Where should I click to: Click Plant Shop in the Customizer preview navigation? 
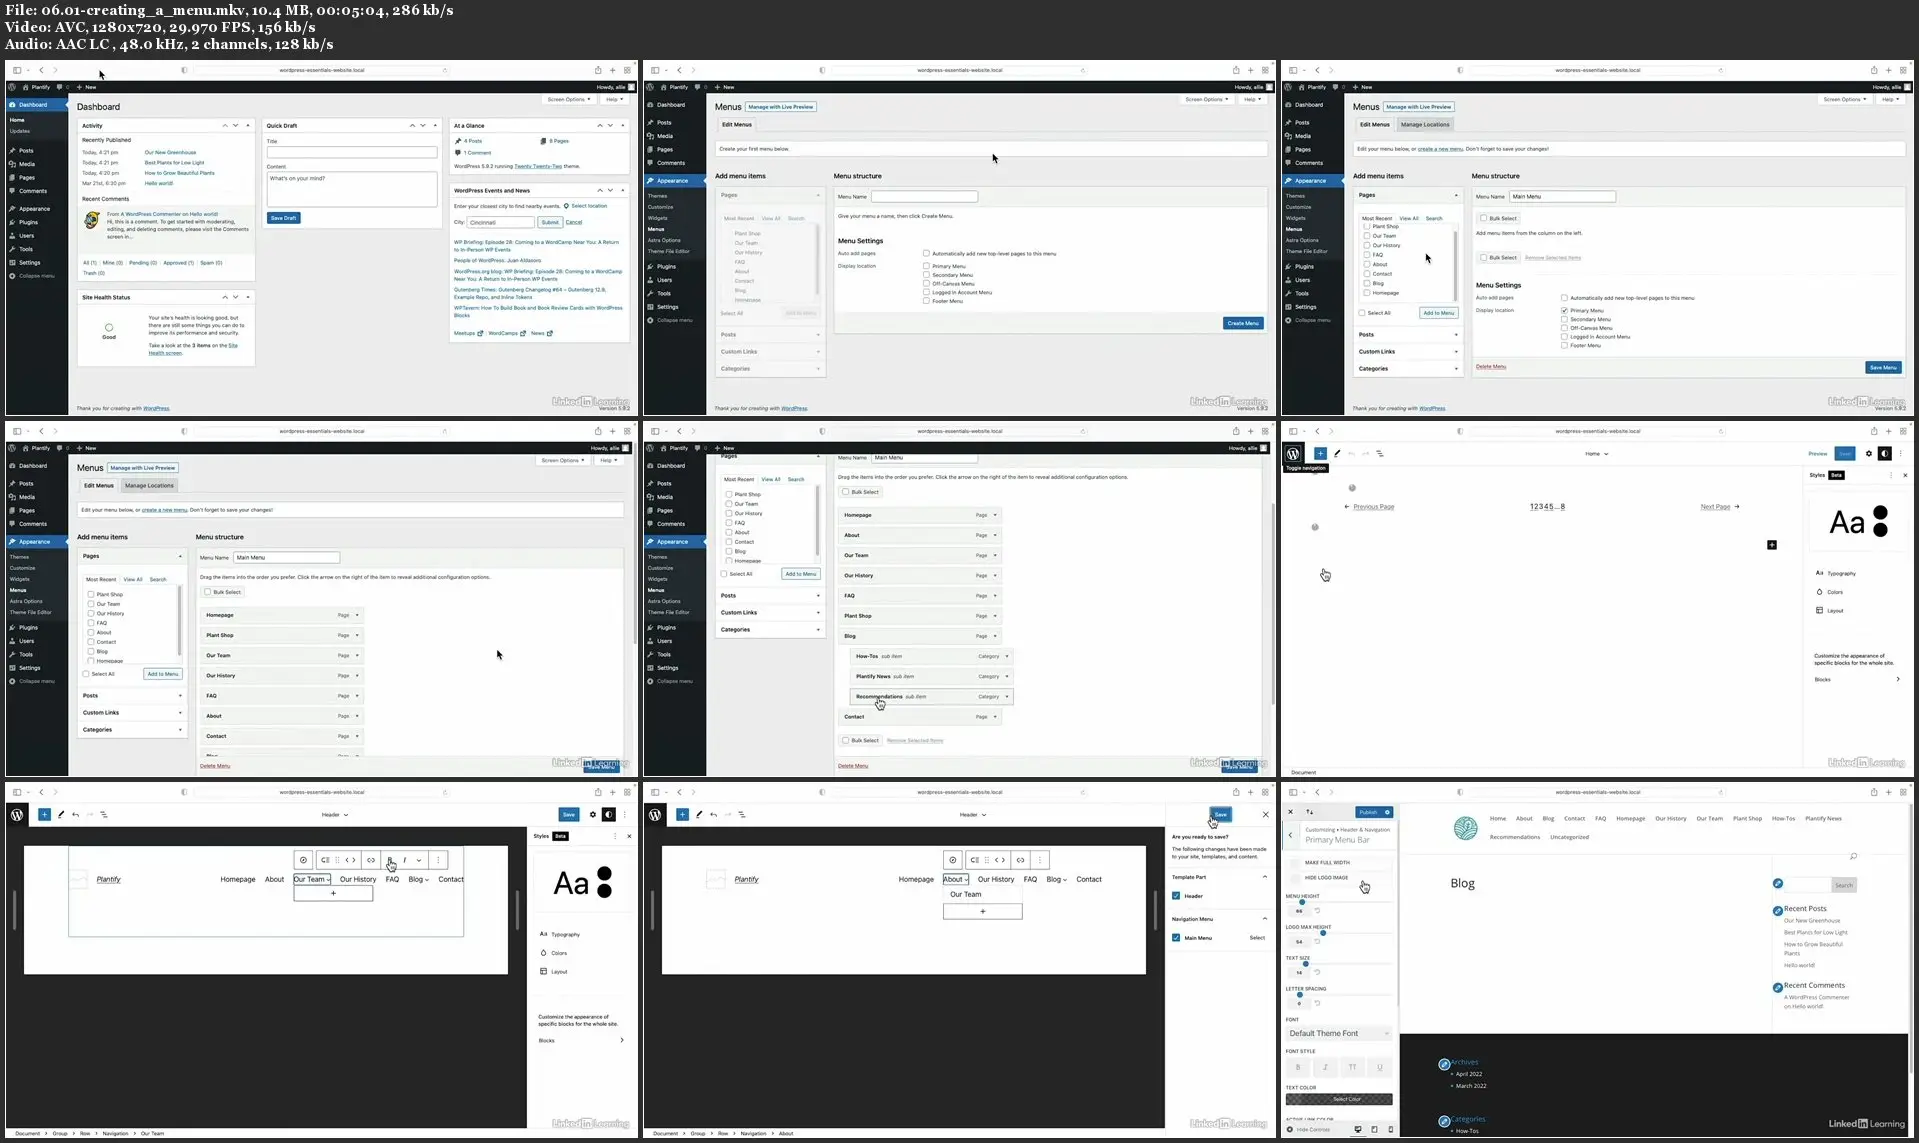coord(1747,819)
